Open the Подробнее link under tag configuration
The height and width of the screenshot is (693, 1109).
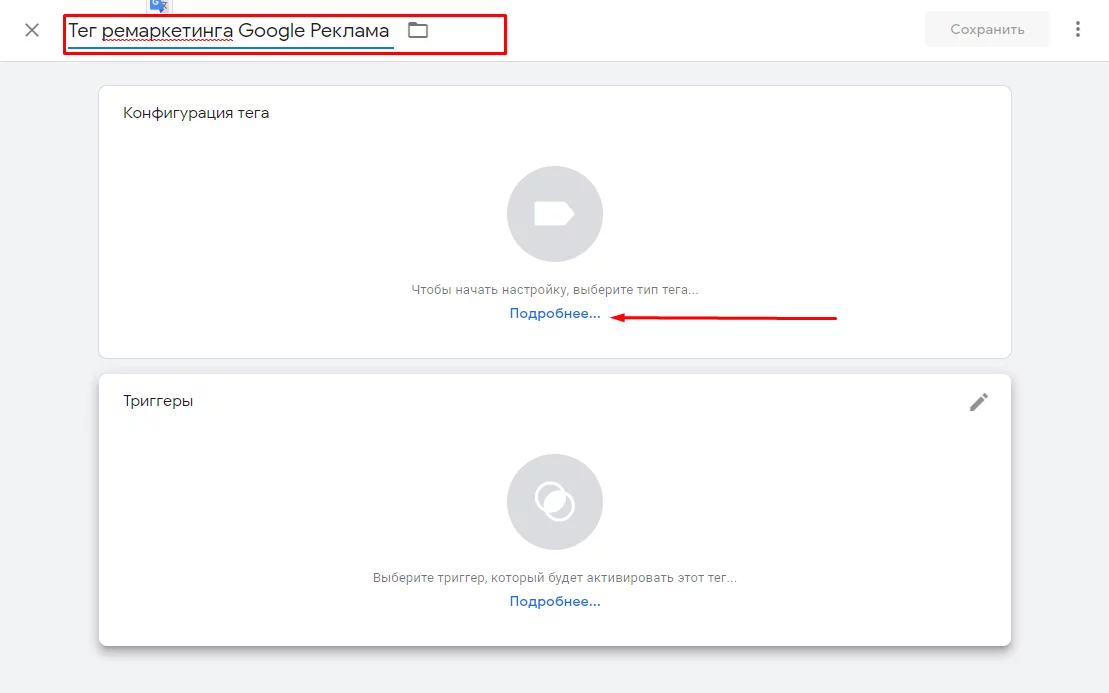click(x=554, y=313)
